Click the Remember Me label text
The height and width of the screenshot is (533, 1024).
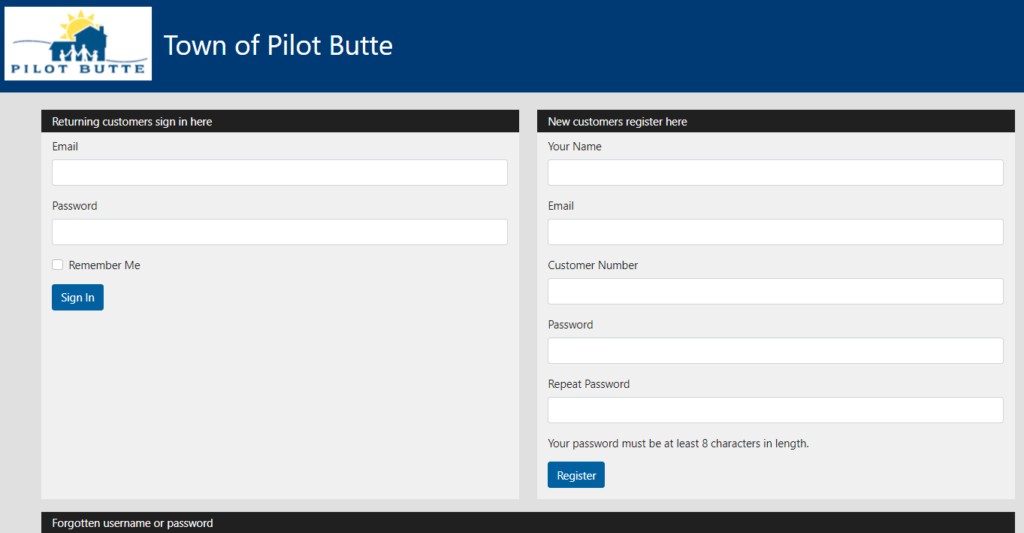coord(104,265)
